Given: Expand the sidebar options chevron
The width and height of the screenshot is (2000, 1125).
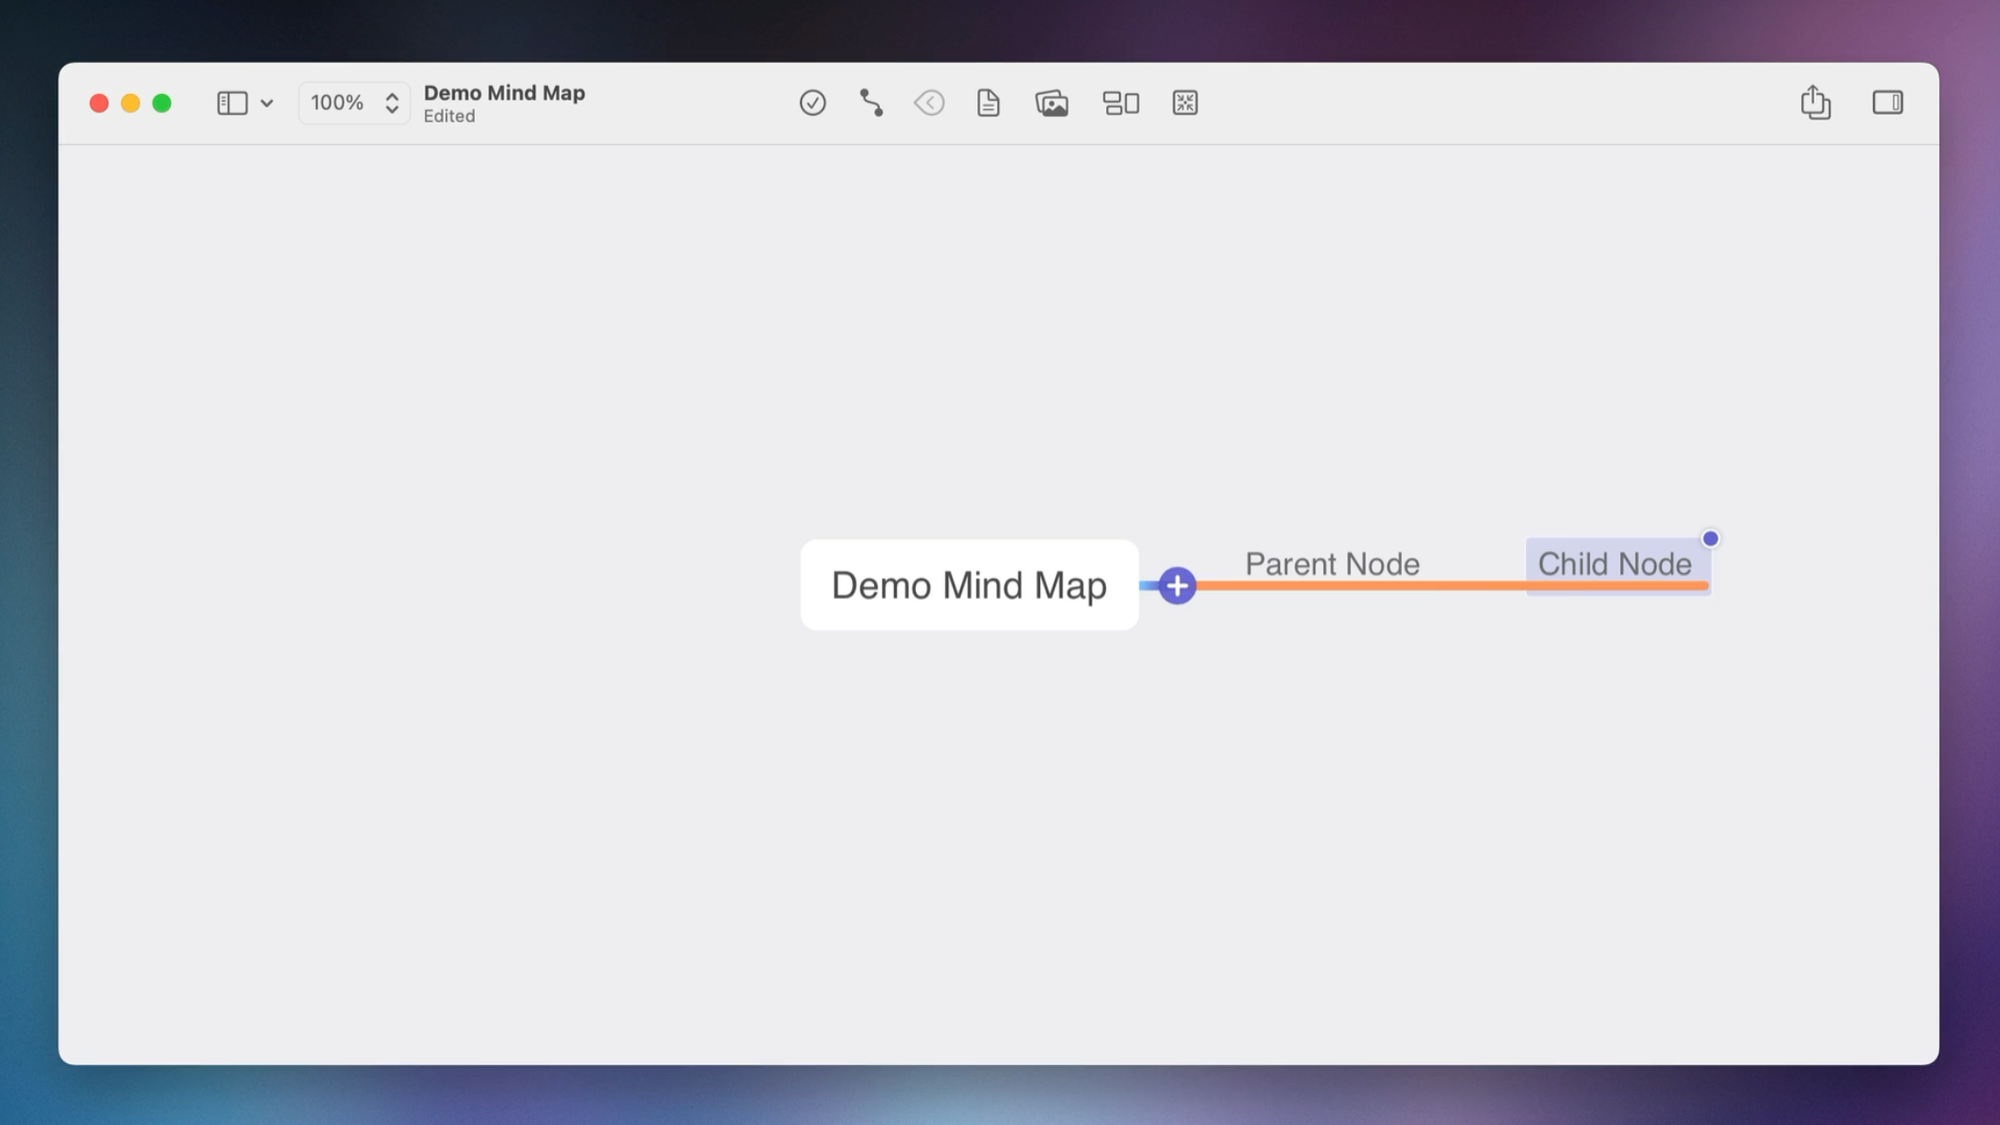Looking at the screenshot, I should [267, 103].
